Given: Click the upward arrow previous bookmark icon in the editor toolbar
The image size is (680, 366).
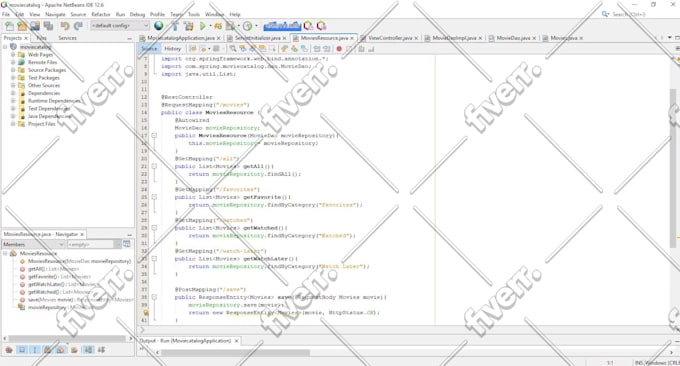Looking at the screenshot, I should tap(284, 49).
